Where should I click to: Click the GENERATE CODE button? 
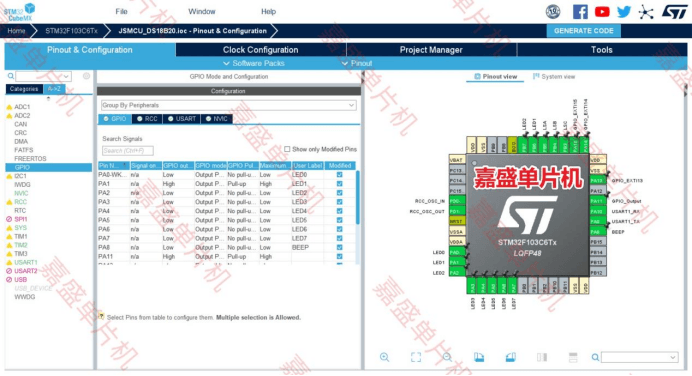tap(583, 31)
